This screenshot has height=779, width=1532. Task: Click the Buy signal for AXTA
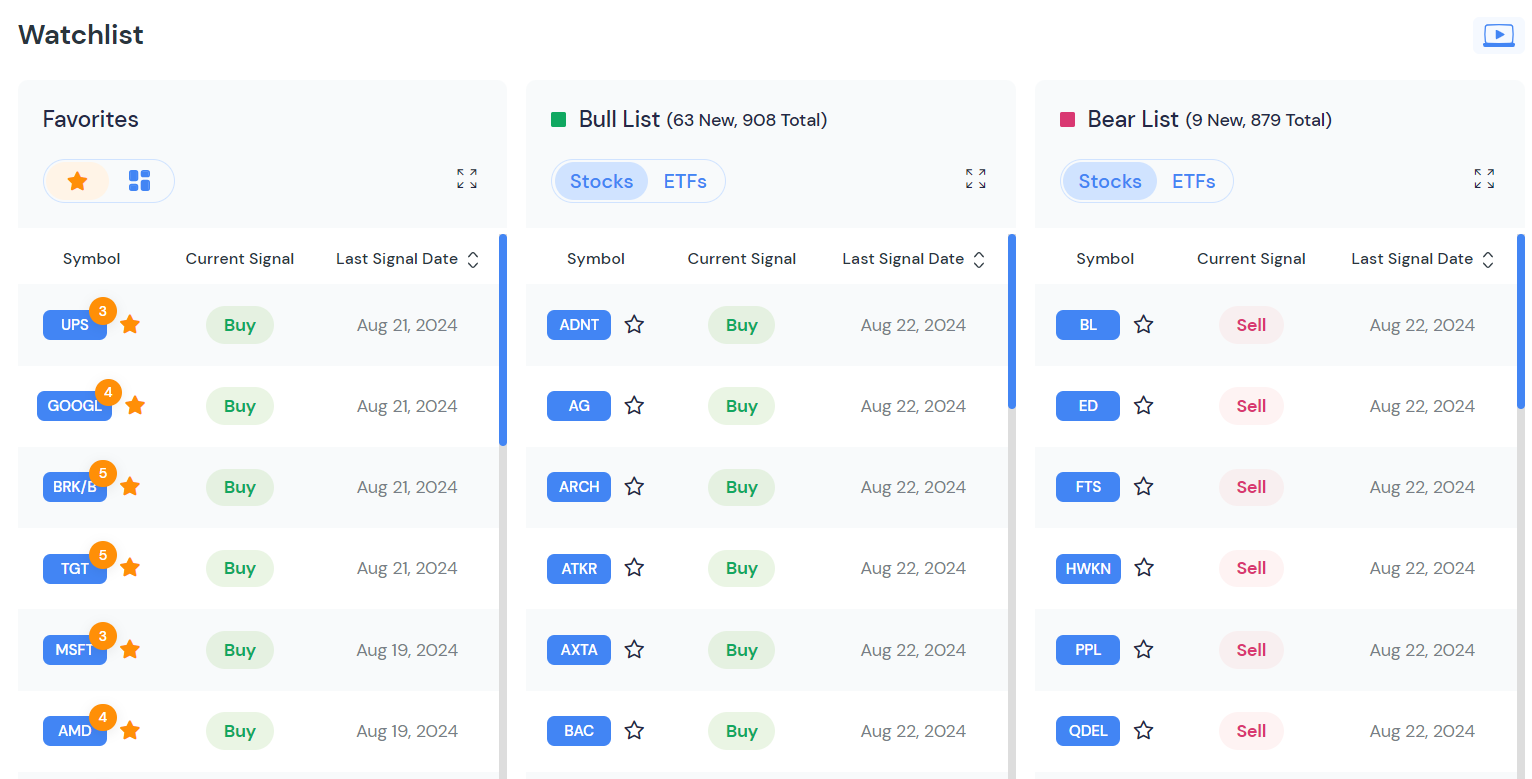(x=741, y=650)
